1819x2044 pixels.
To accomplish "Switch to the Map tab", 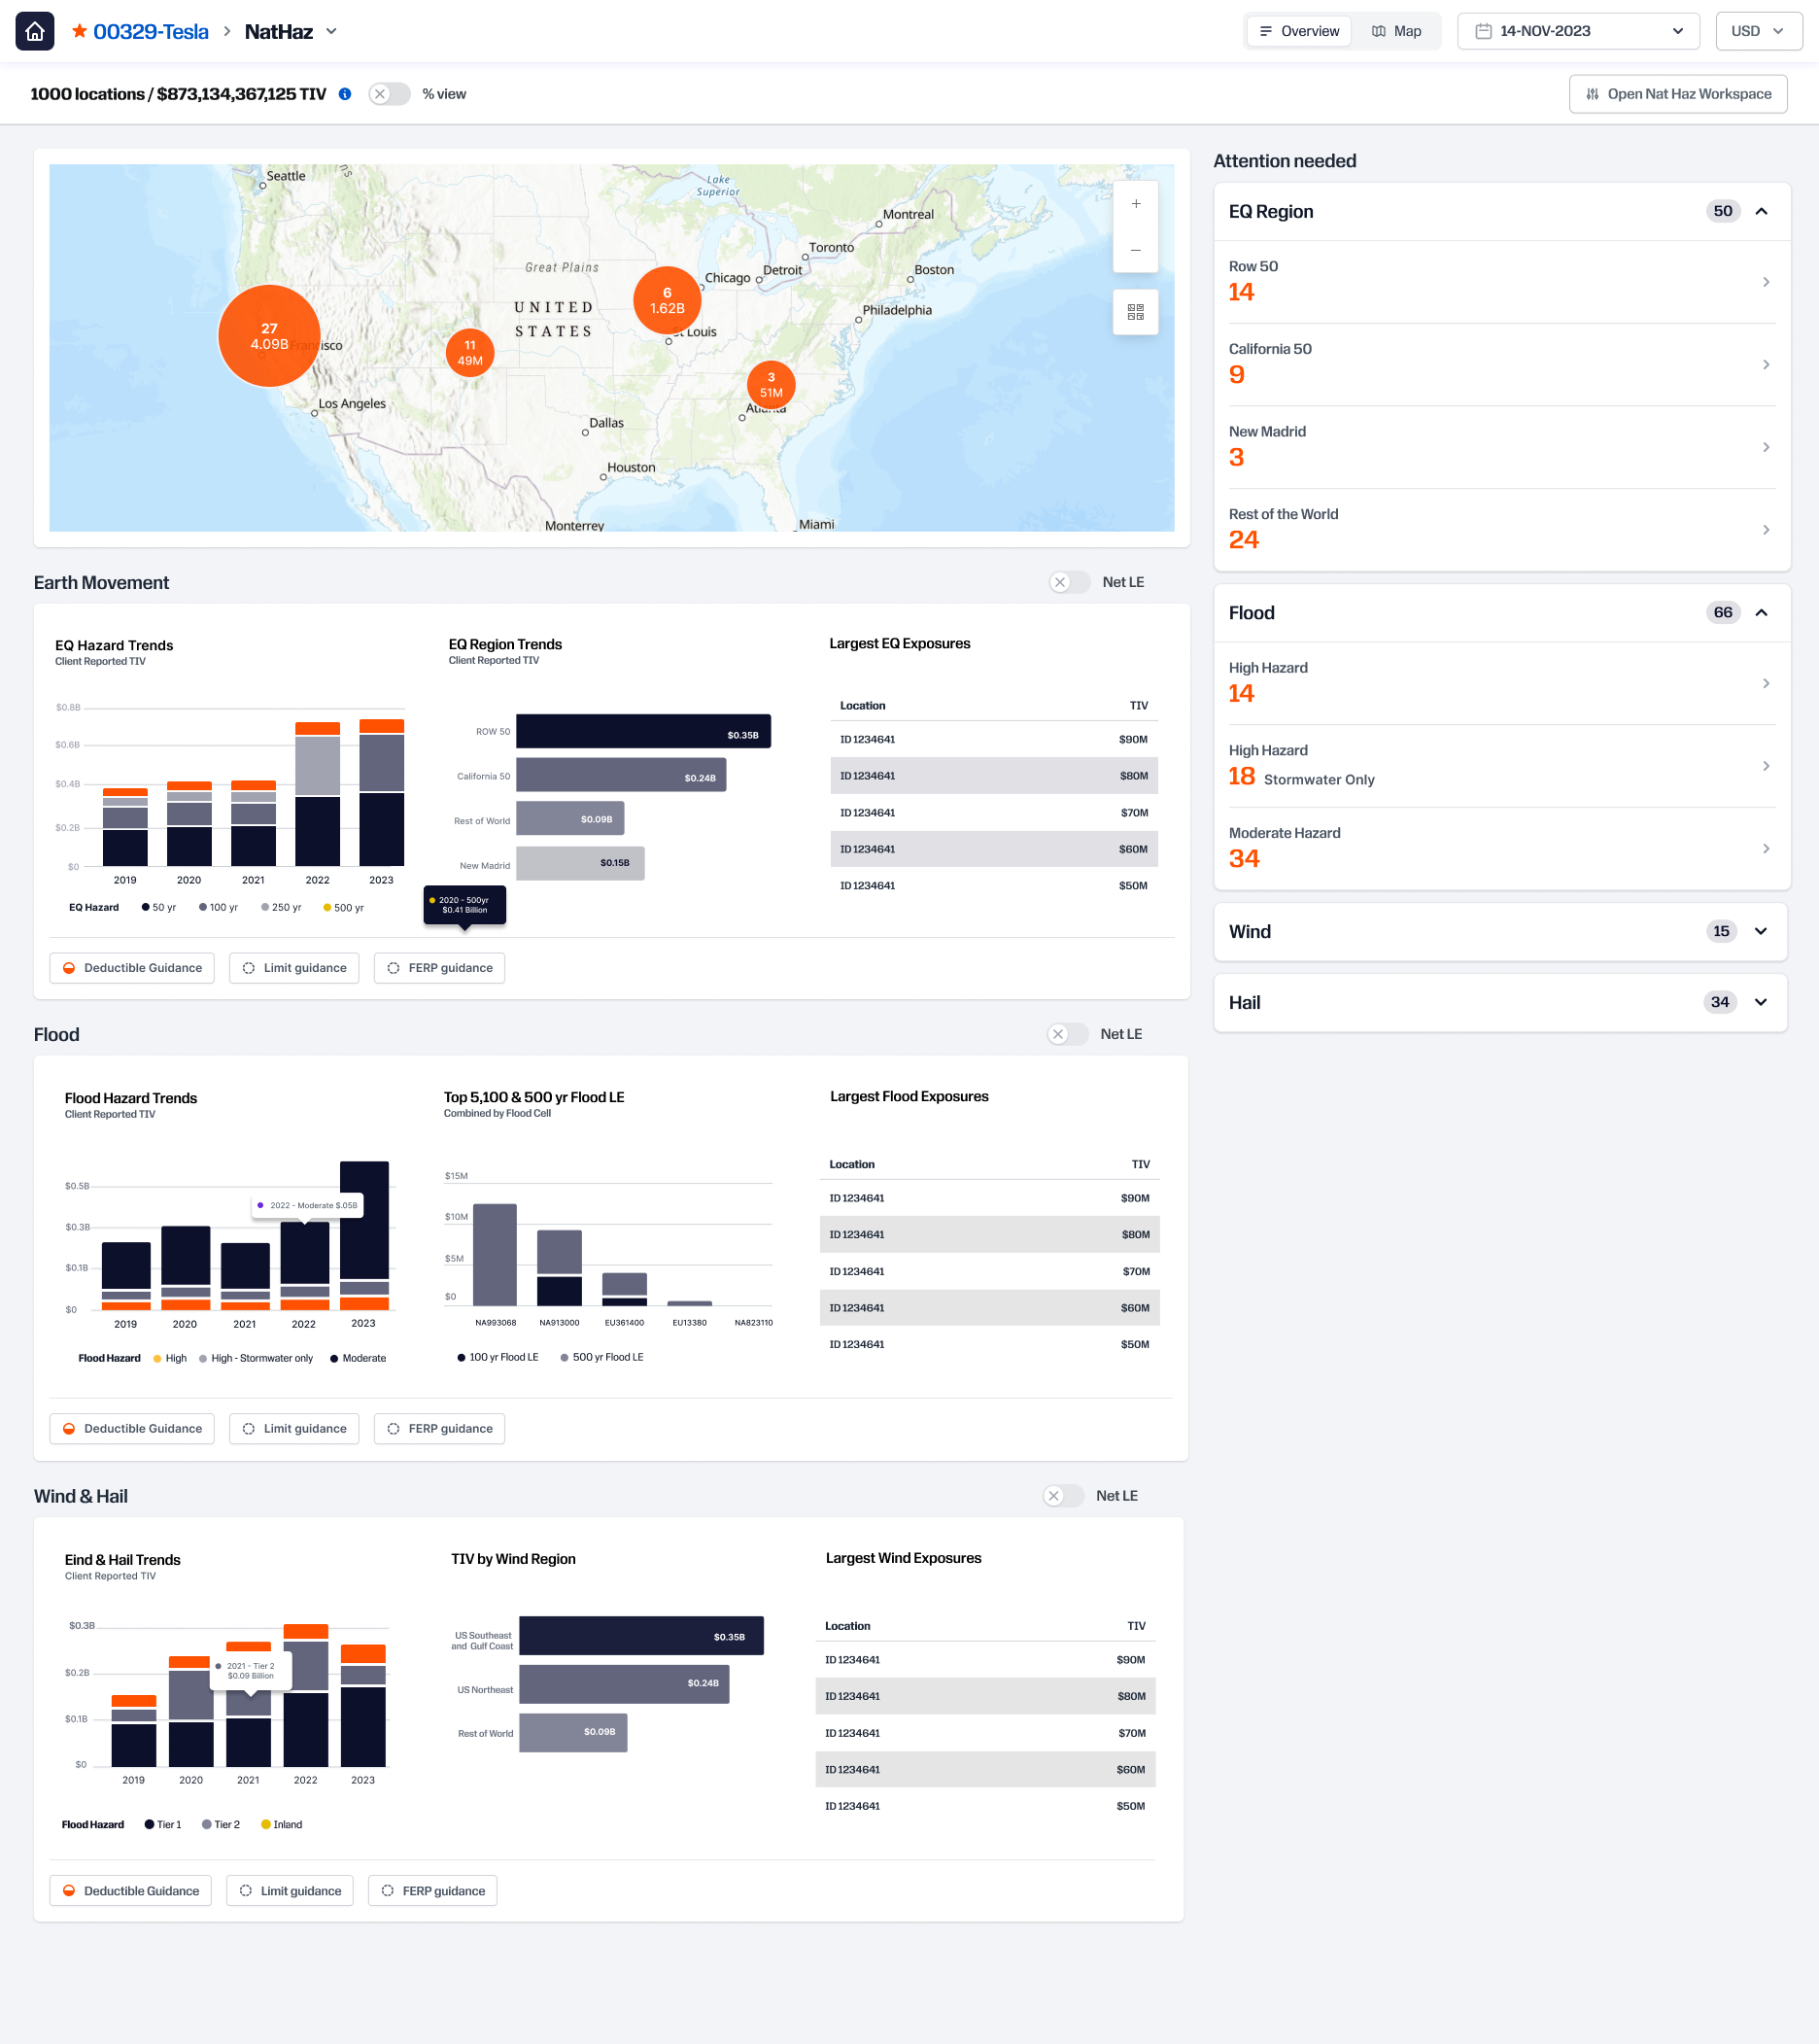I will (x=1396, y=31).
